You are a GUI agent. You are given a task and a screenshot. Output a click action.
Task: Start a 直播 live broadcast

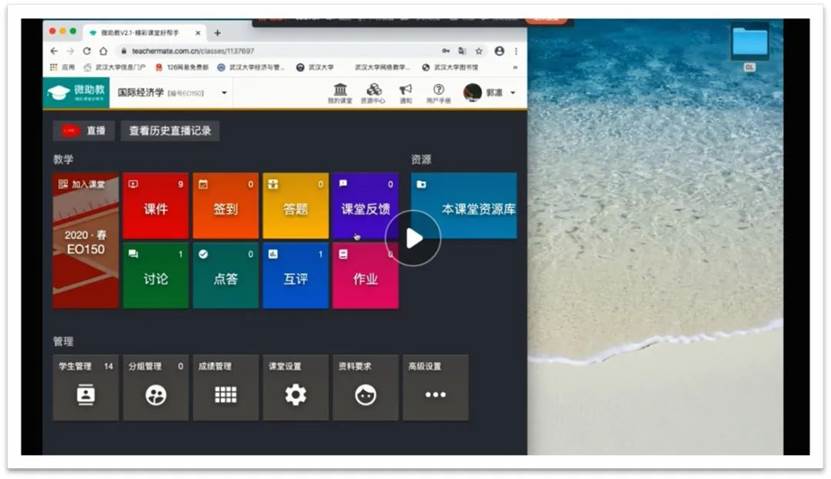click(x=84, y=131)
